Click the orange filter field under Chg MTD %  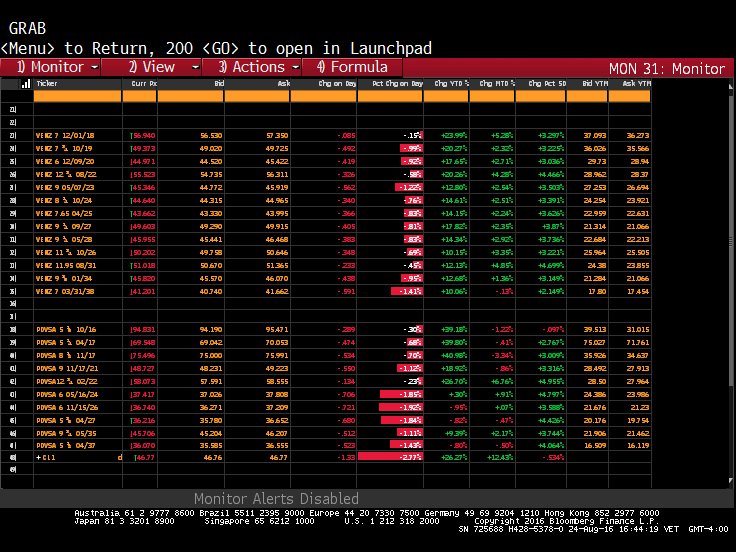click(x=492, y=96)
